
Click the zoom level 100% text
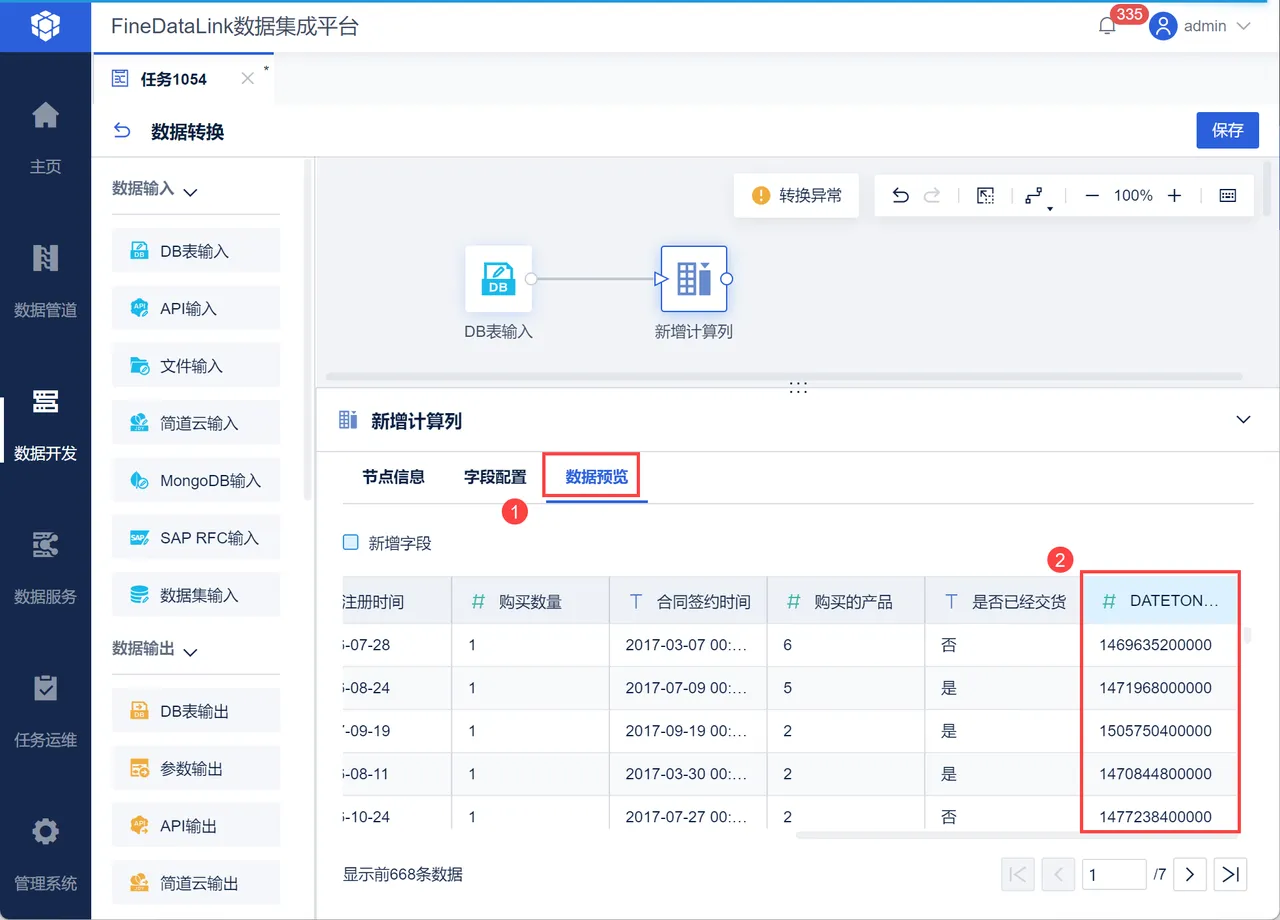[1133, 196]
